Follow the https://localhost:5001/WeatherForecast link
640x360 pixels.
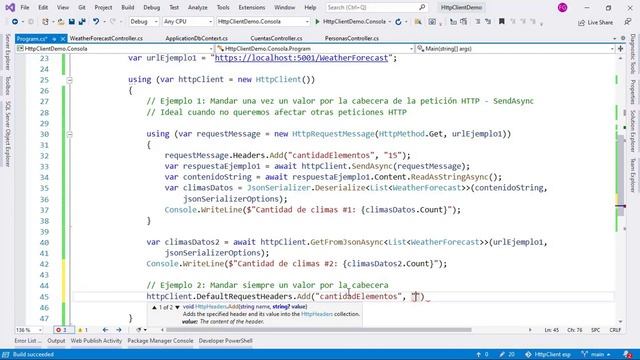[301, 58]
